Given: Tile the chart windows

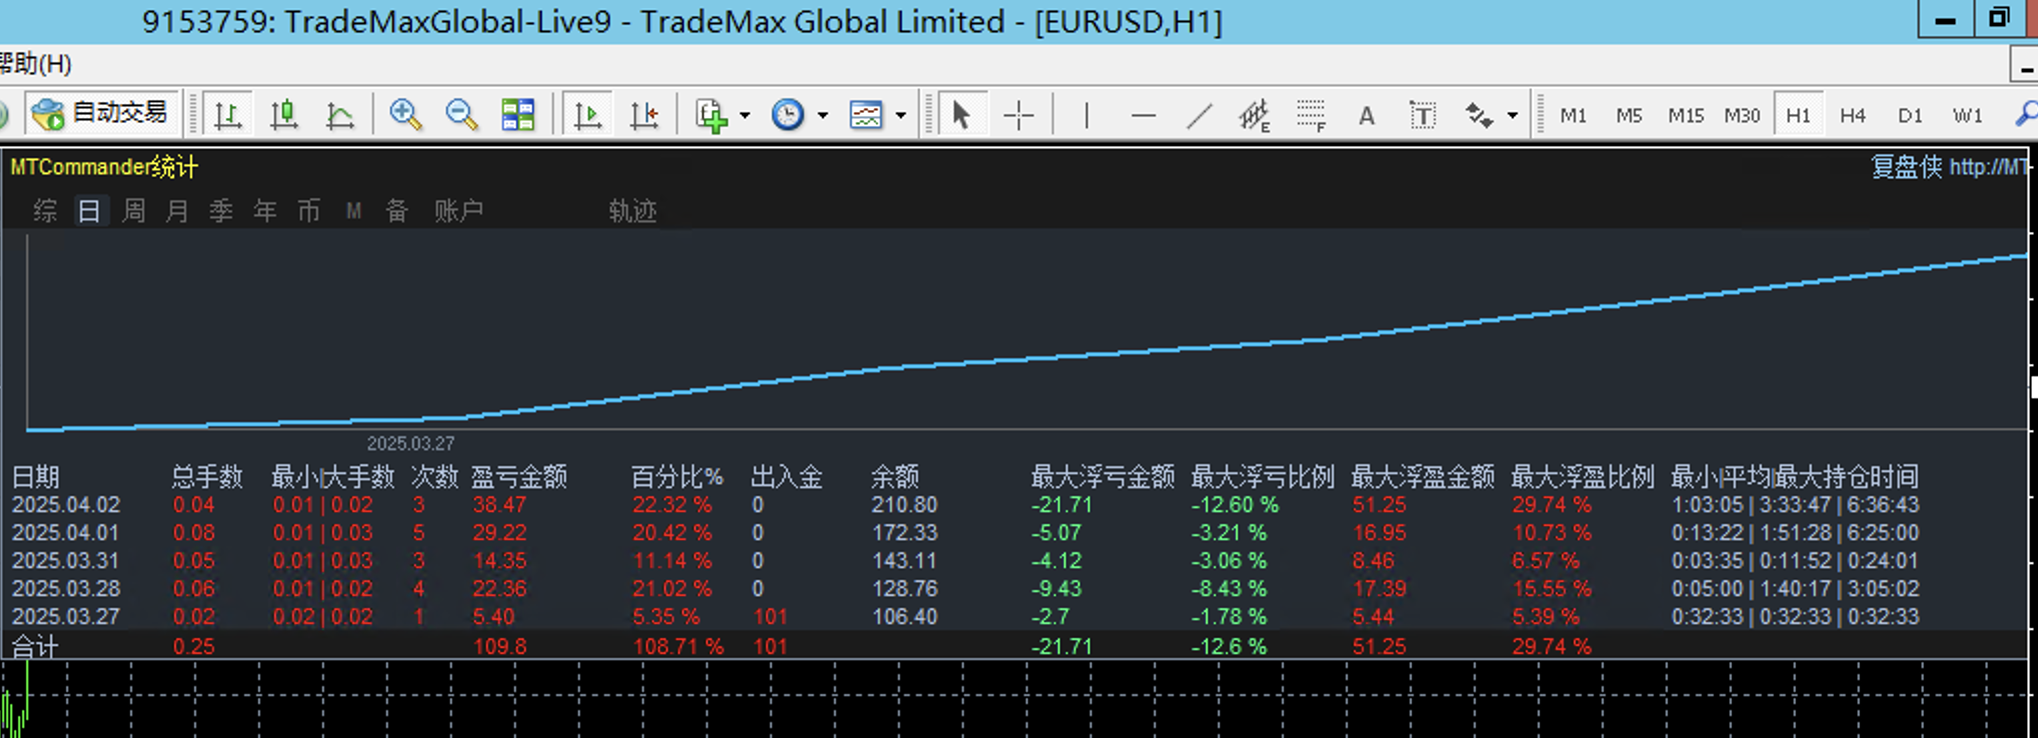Looking at the screenshot, I should pos(518,115).
